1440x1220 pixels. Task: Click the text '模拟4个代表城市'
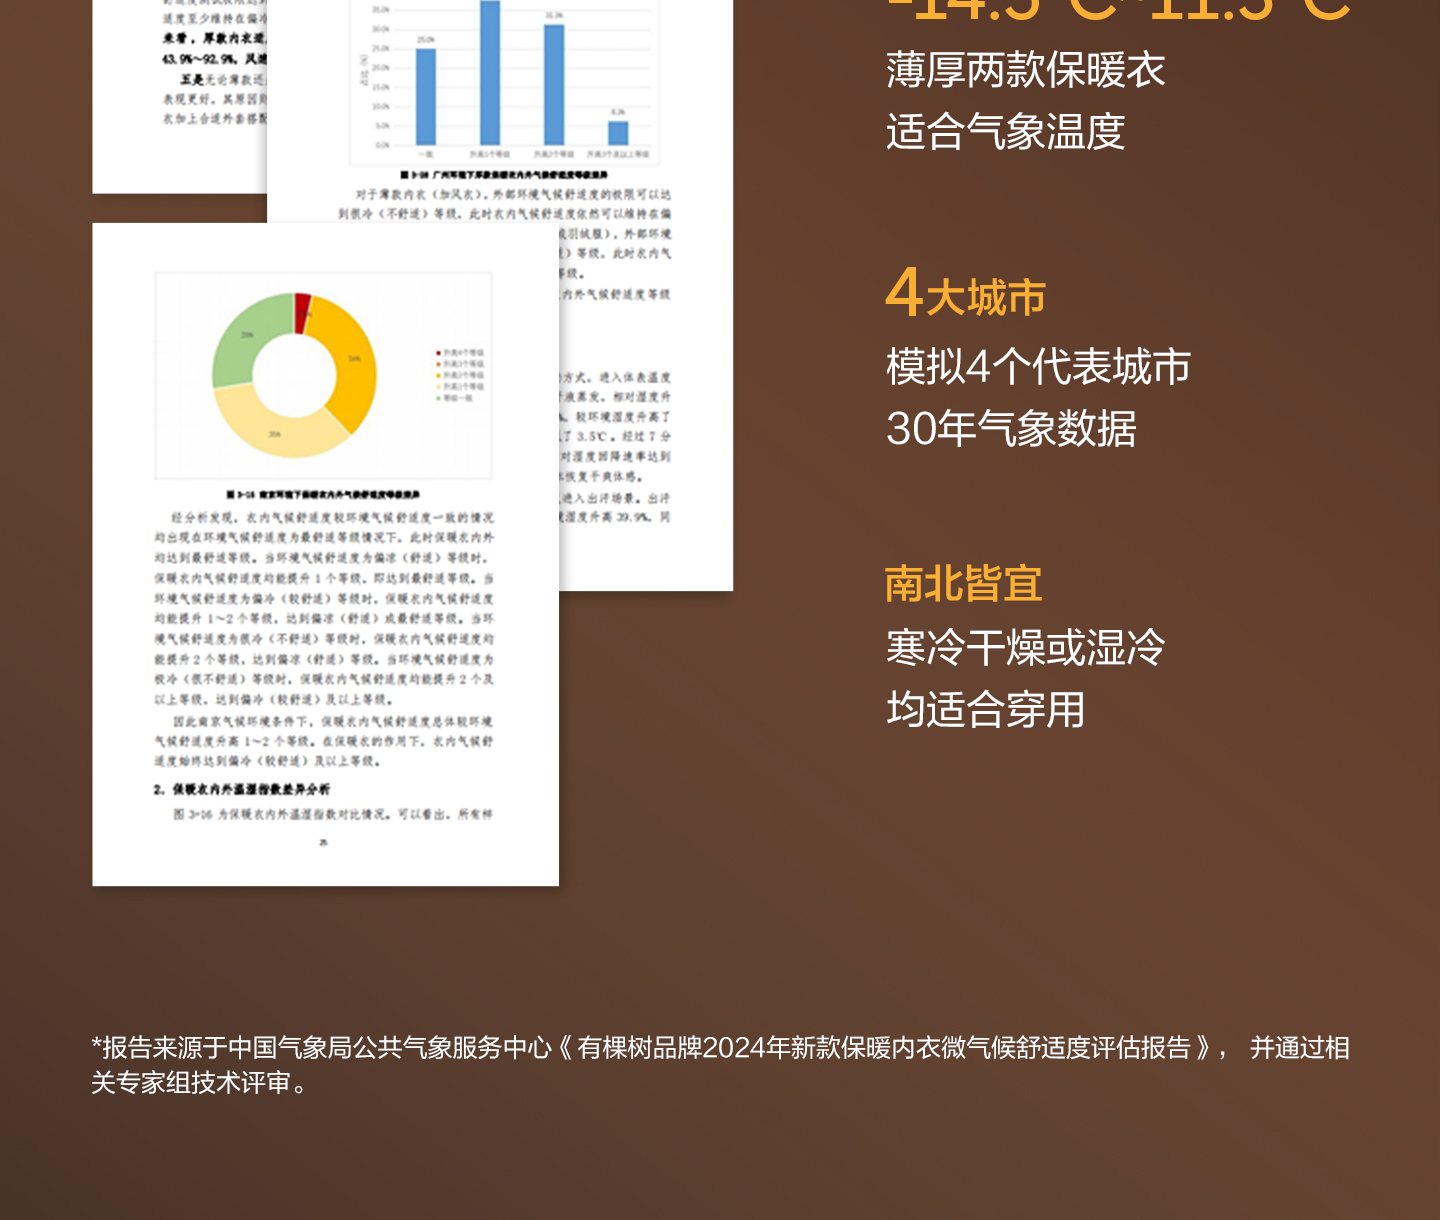tap(1038, 367)
